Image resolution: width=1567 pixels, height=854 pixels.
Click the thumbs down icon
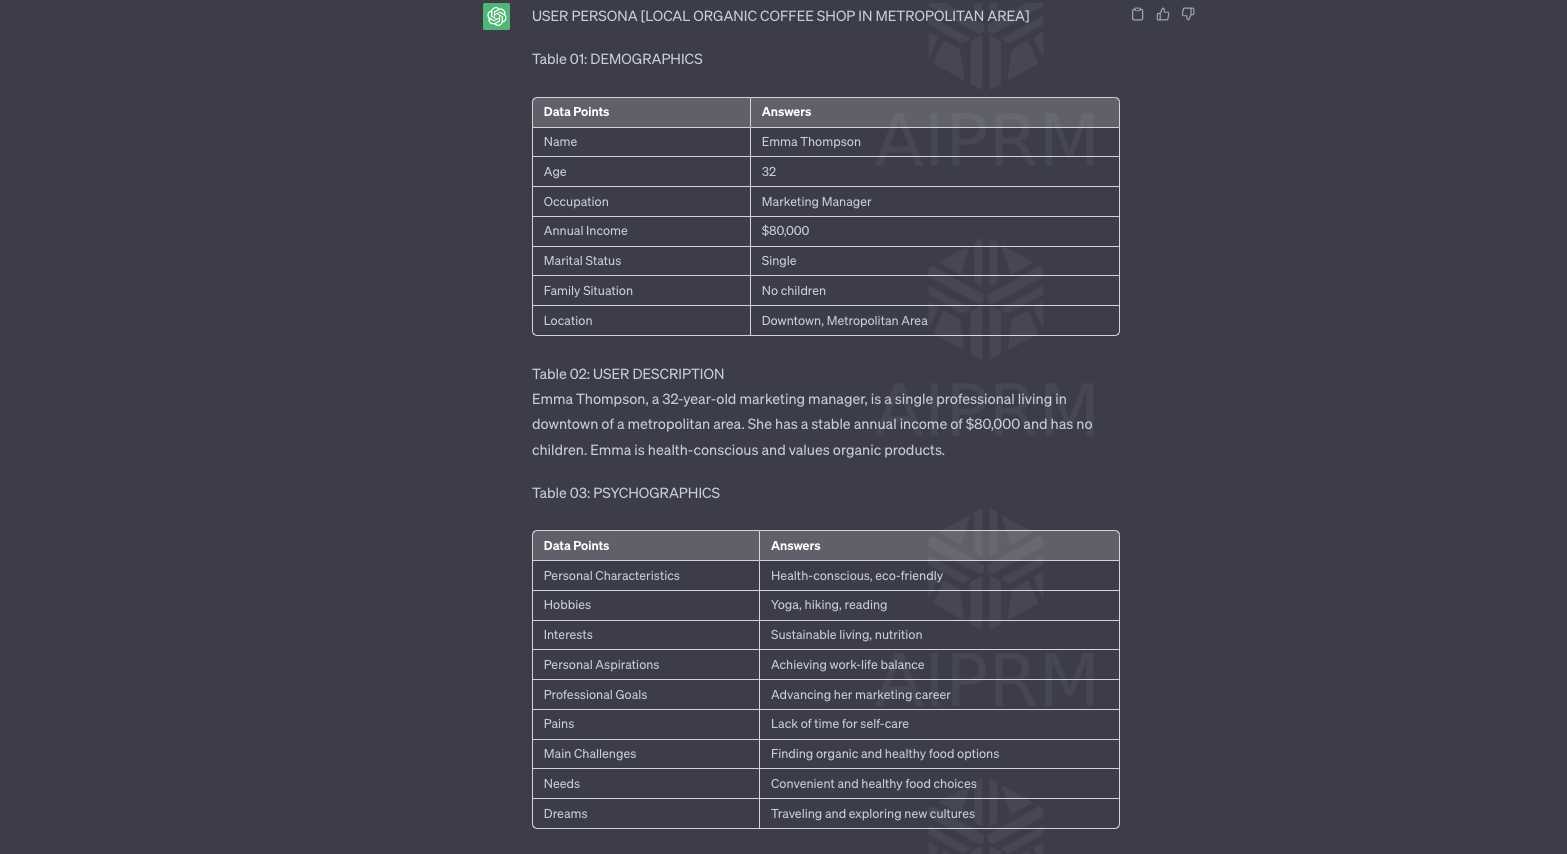coord(1188,14)
